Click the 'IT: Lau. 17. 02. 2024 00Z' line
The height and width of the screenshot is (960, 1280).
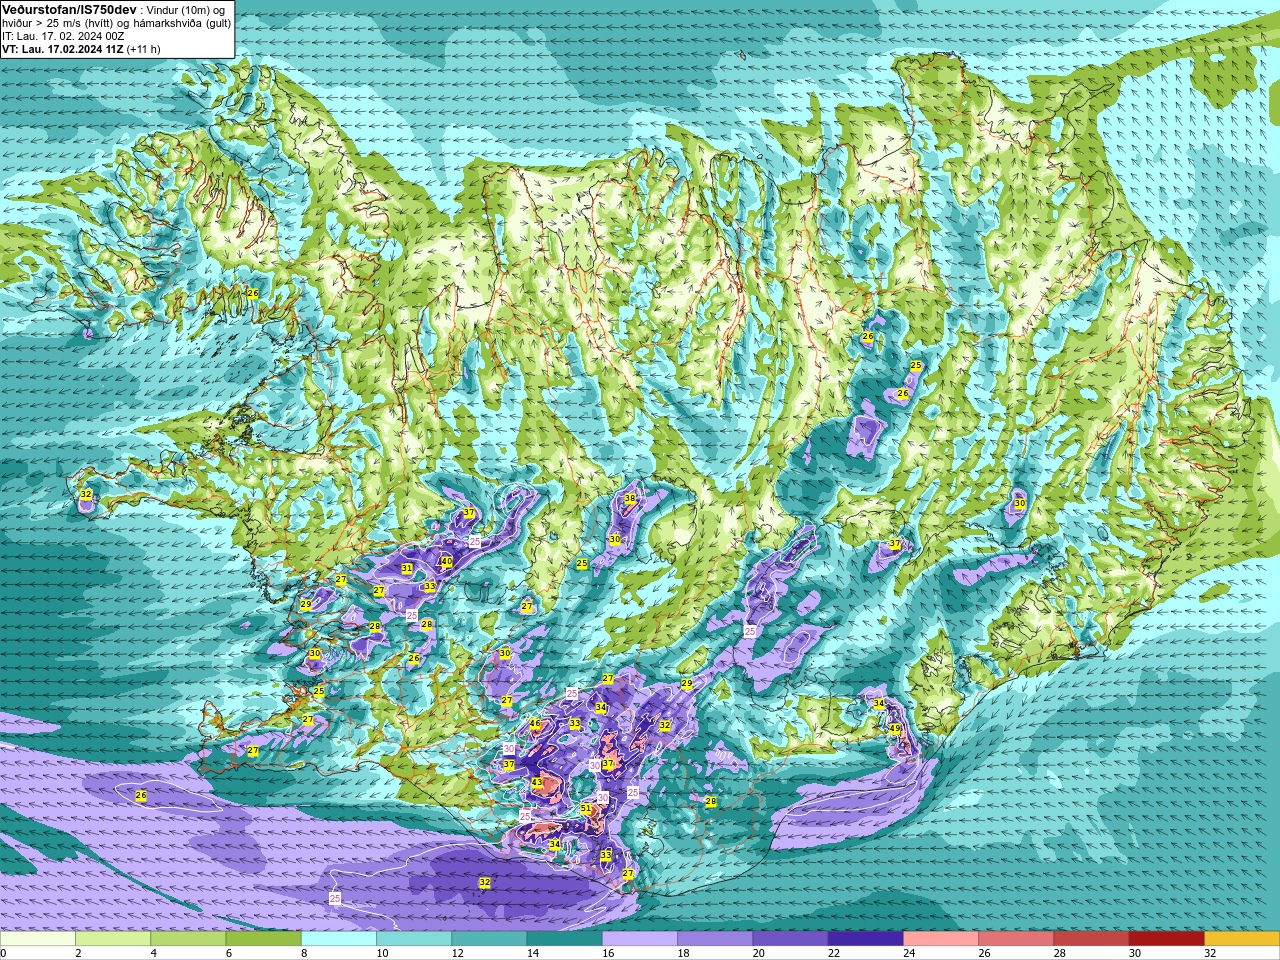coord(63,35)
